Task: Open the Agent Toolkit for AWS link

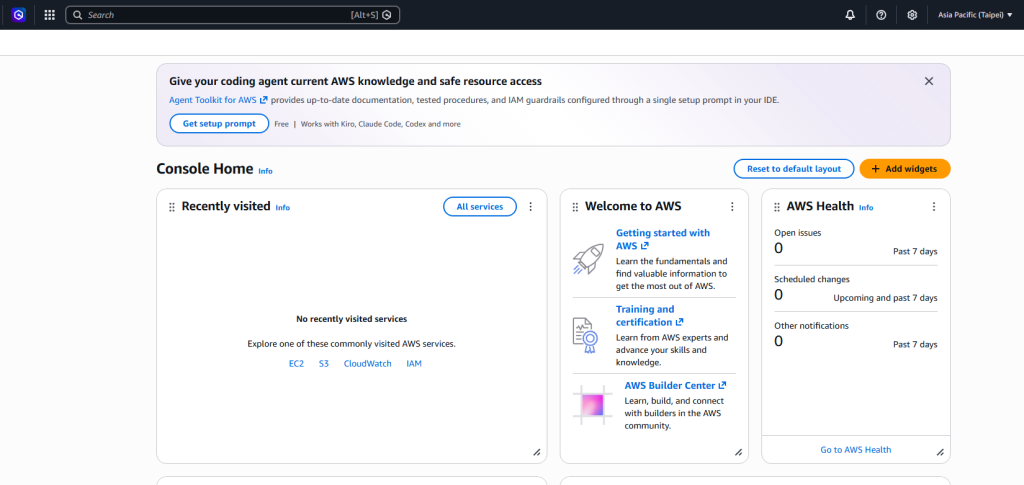Action: coord(218,101)
